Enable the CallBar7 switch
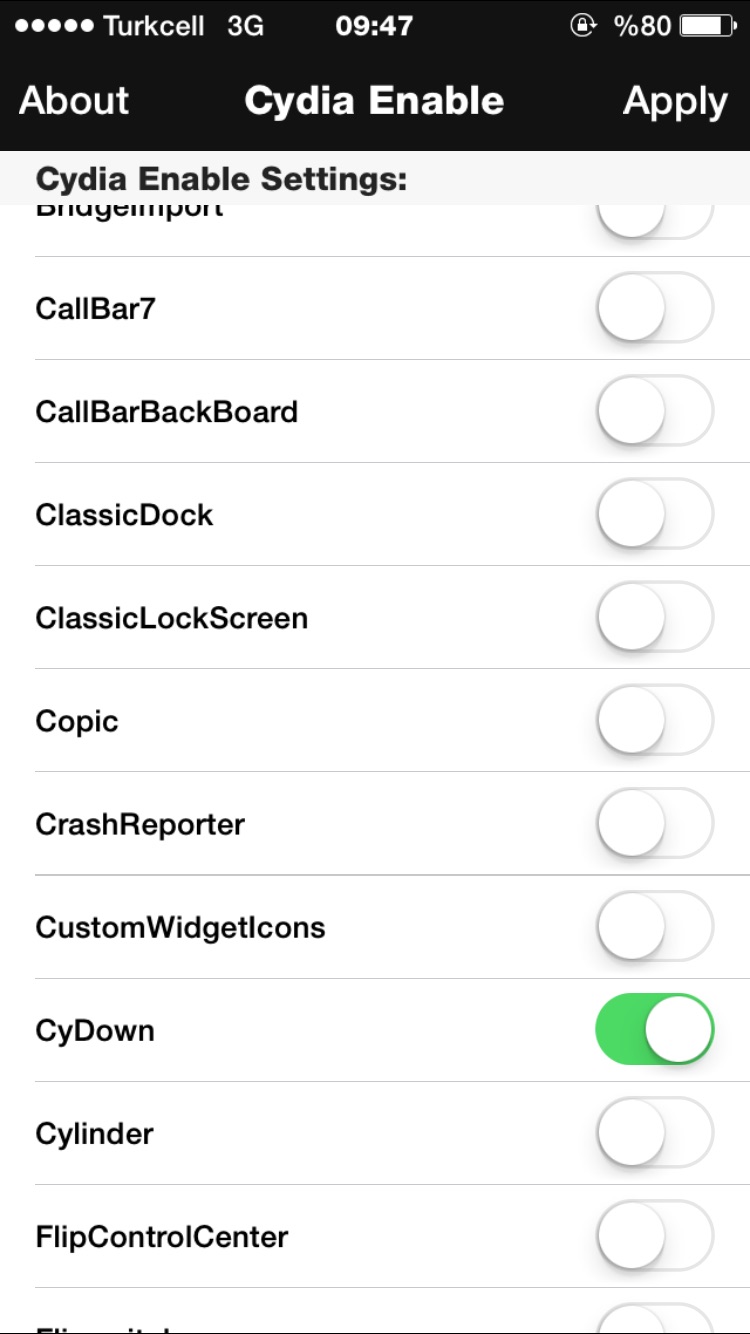This screenshot has height=1334, width=750. pos(655,308)
